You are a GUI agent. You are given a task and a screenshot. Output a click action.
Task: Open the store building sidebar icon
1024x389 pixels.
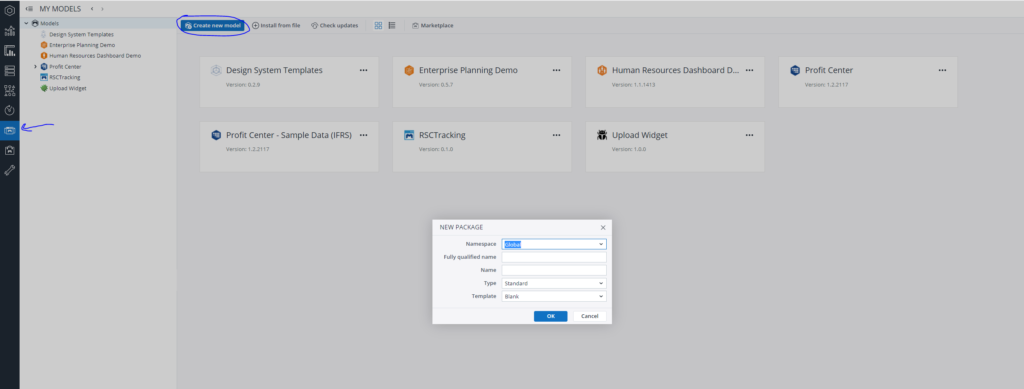pos(10,150)
